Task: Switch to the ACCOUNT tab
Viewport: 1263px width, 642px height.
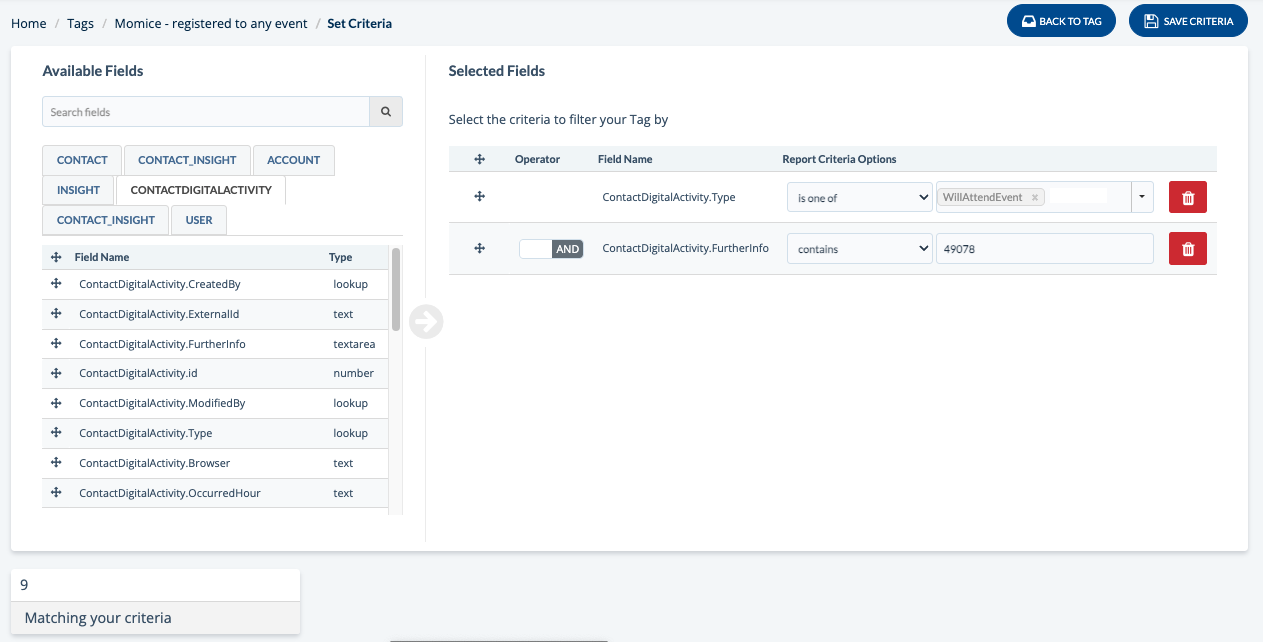Action: (x=293, y=160)
